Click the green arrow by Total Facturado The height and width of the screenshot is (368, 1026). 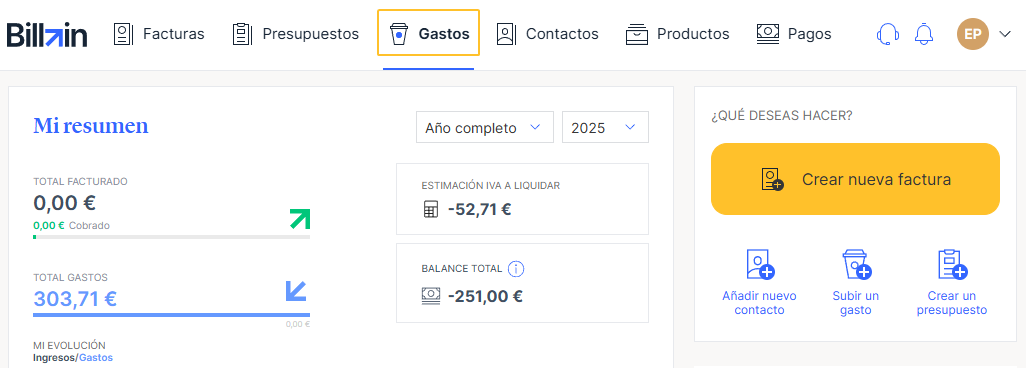click(300, 219)
